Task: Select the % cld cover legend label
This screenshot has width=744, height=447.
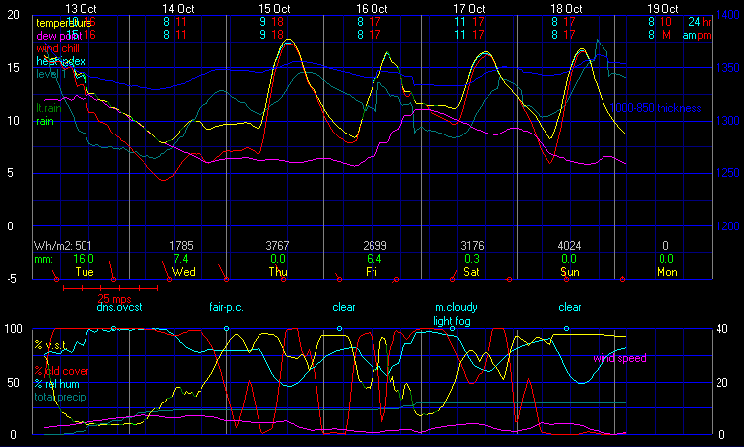Action: 61,371
